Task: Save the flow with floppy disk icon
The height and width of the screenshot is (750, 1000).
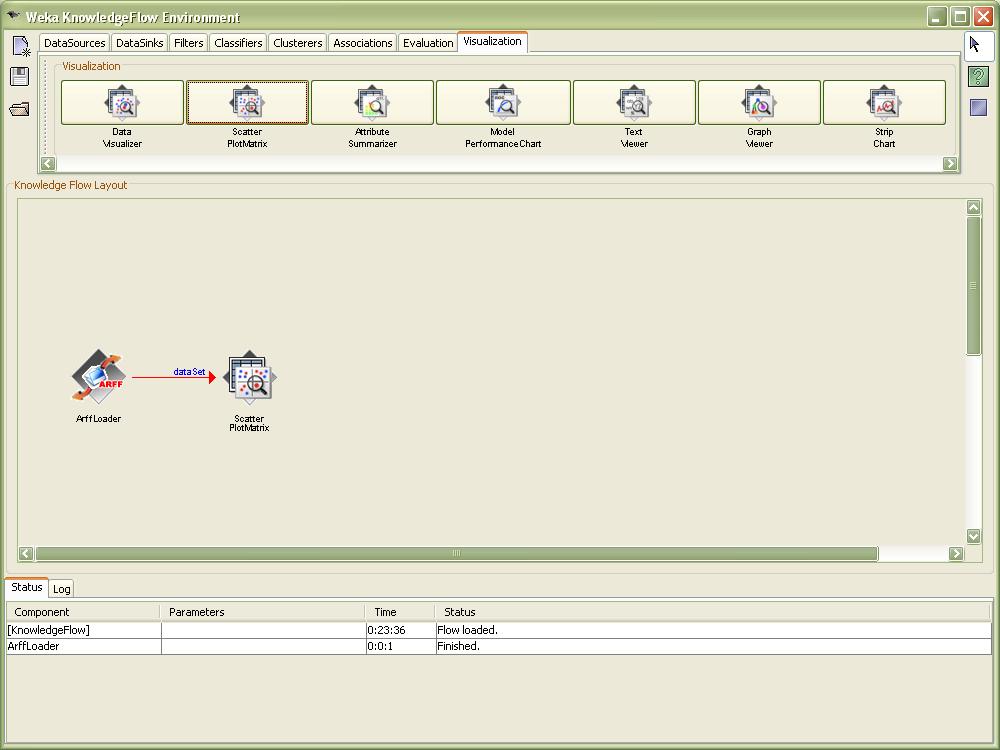Action: click(19, 77)
